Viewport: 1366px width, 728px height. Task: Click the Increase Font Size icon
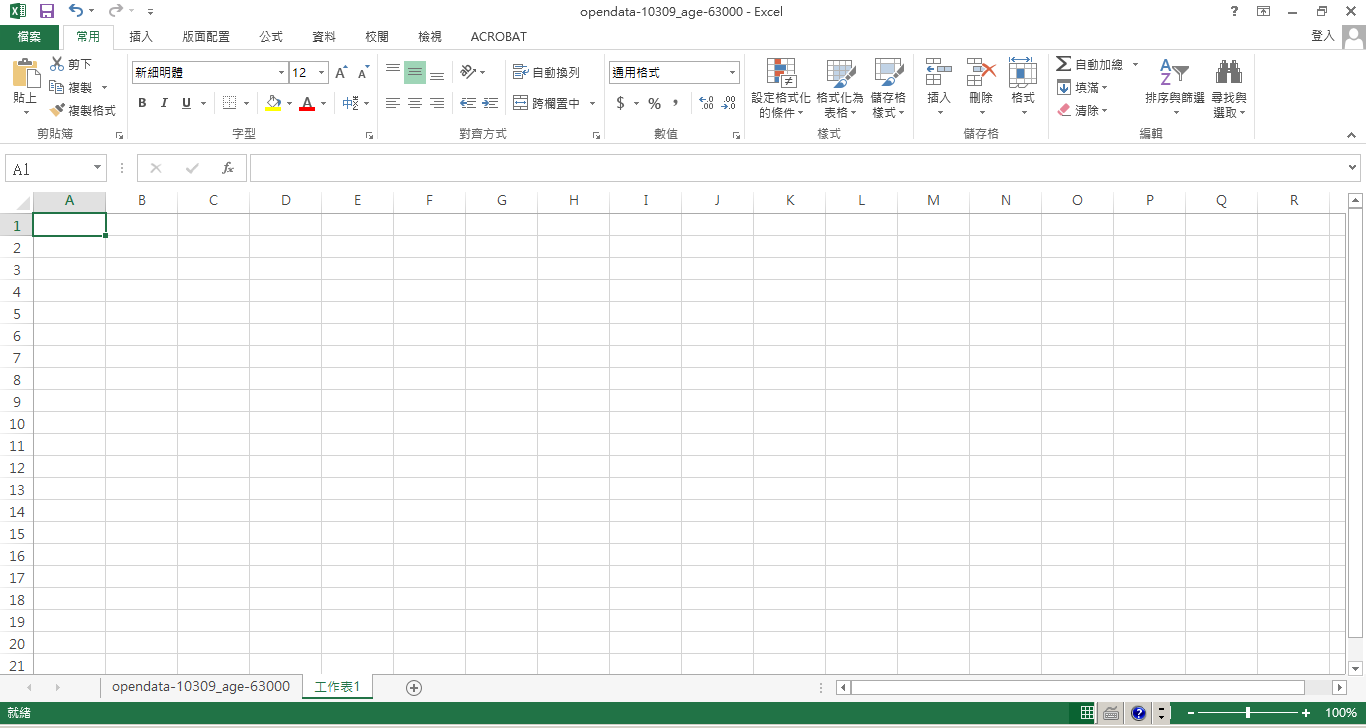coord(341,73)
